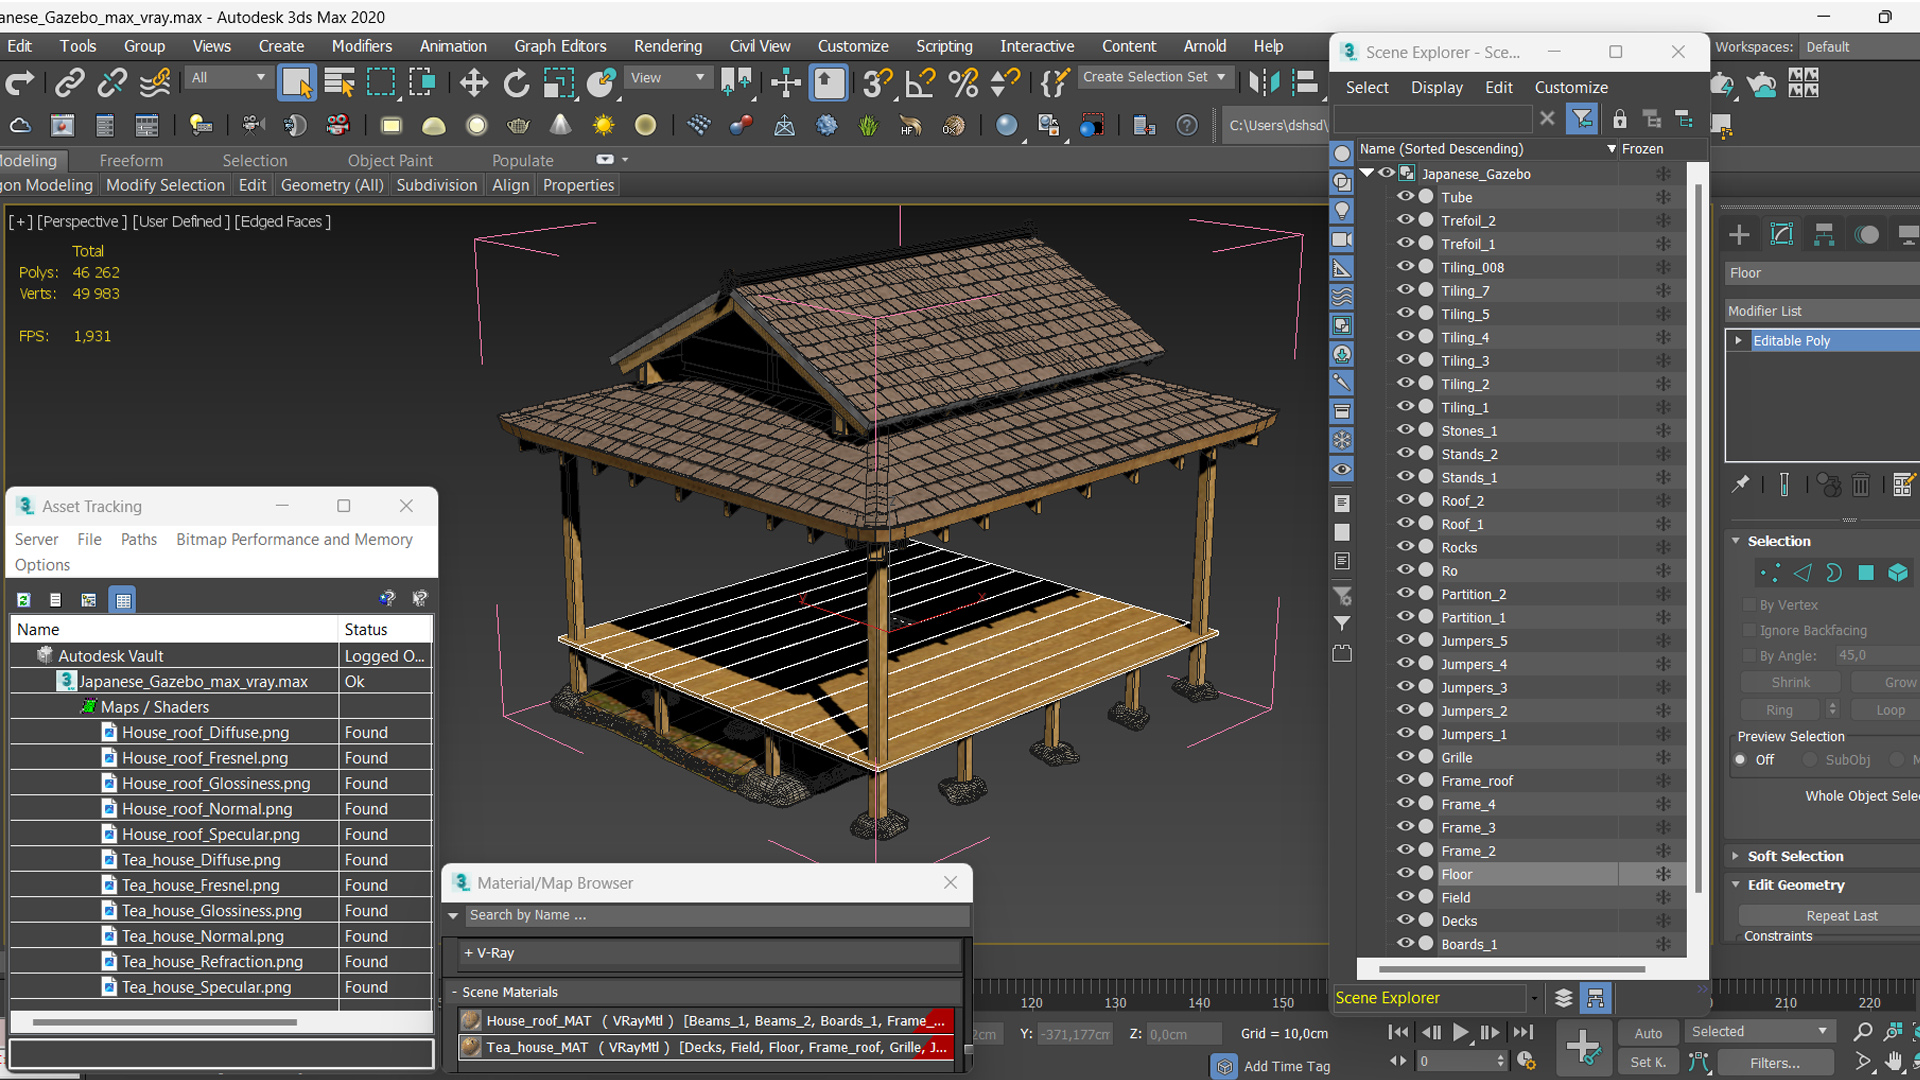The height and width of the screenshot is (1080, 1920).
Task: Toggle the Auto key button
Action: pyautogui.click(x=1648, y=1033)
